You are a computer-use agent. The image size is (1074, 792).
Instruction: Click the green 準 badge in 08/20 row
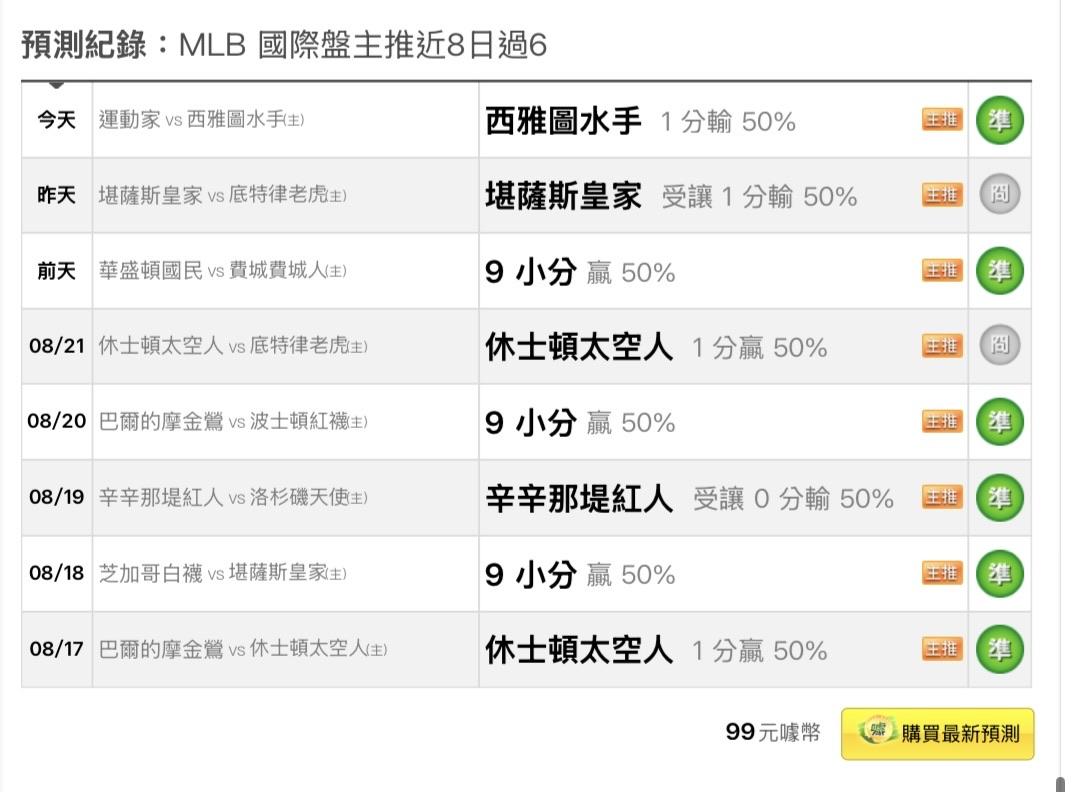[x=999, y=422]
